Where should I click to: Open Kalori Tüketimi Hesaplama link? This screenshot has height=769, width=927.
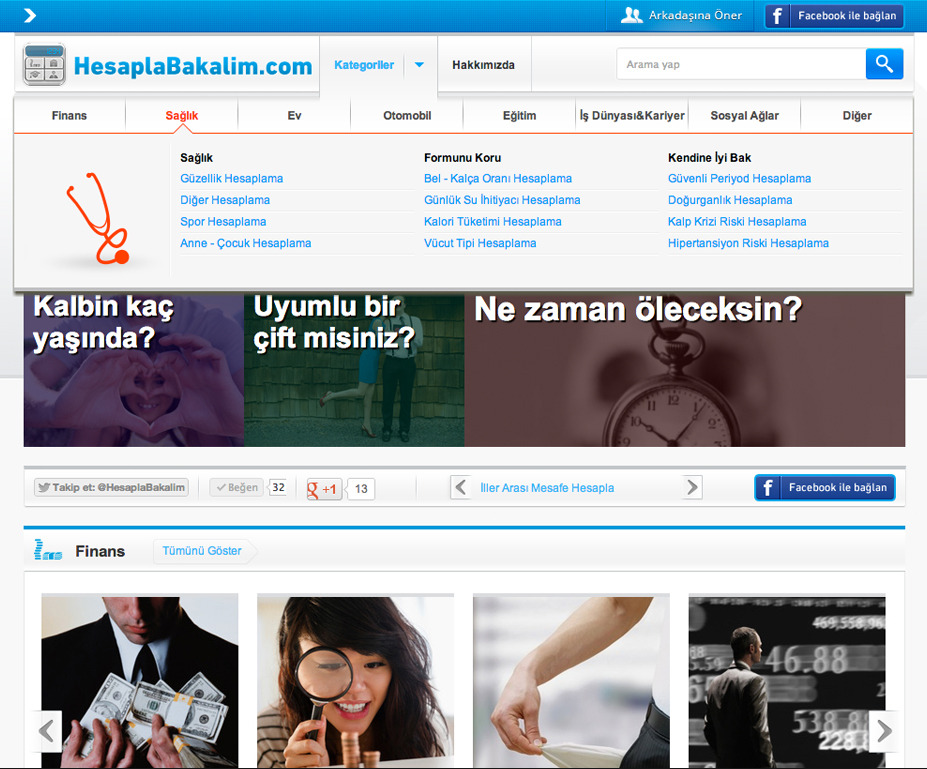point(492,222)
